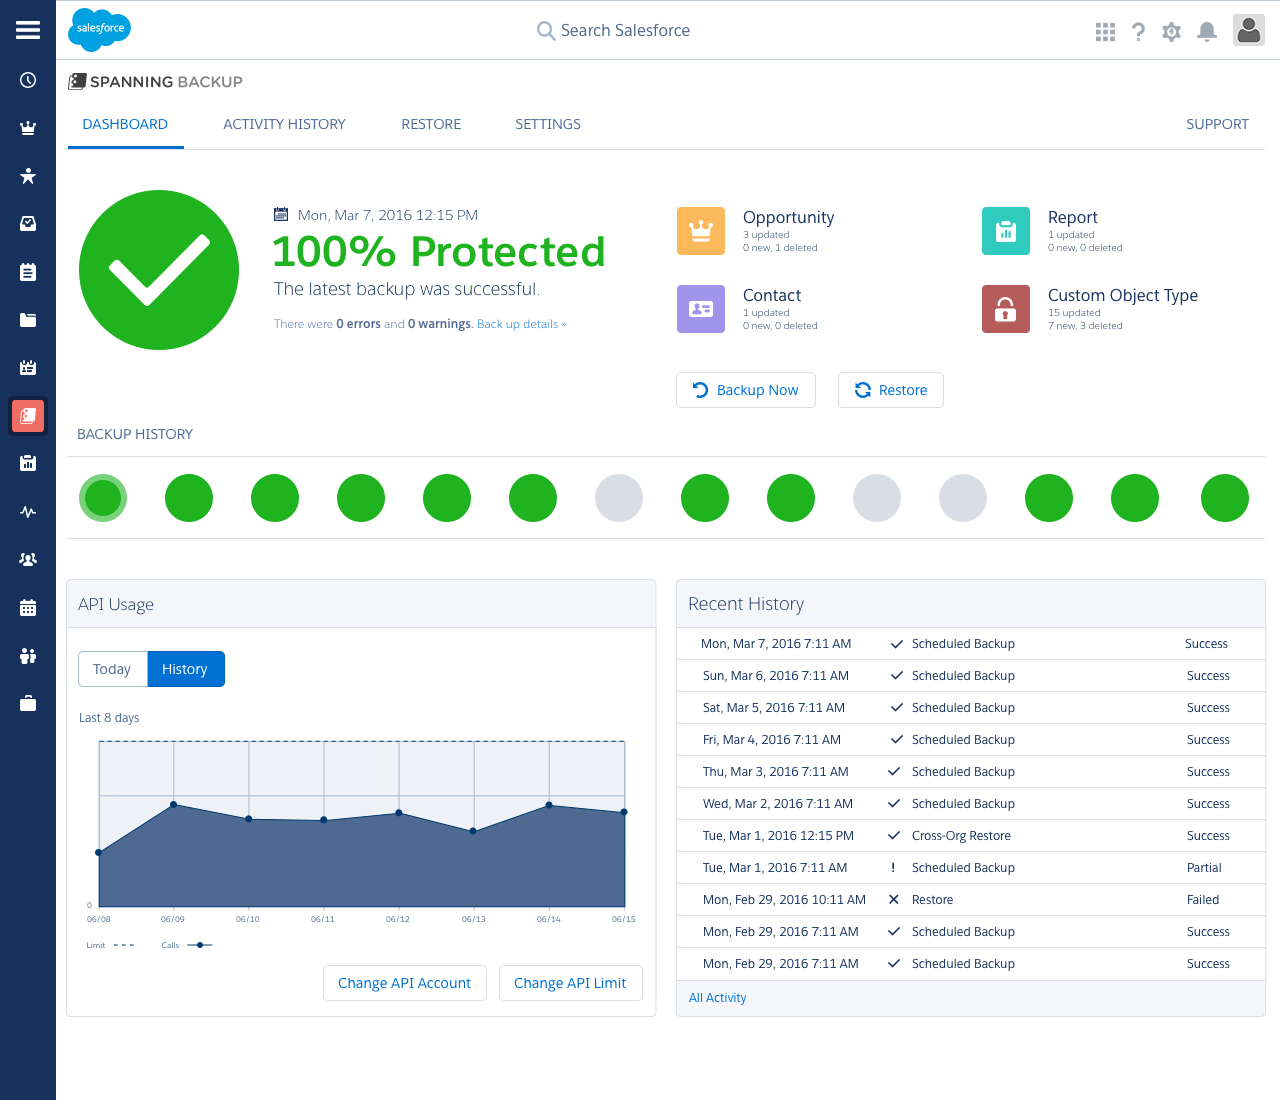The width and height of the screenshot is (1280, 1100).
Task: Open the star person Leads icon in sidebar
Action: click(x=28, y=176)
